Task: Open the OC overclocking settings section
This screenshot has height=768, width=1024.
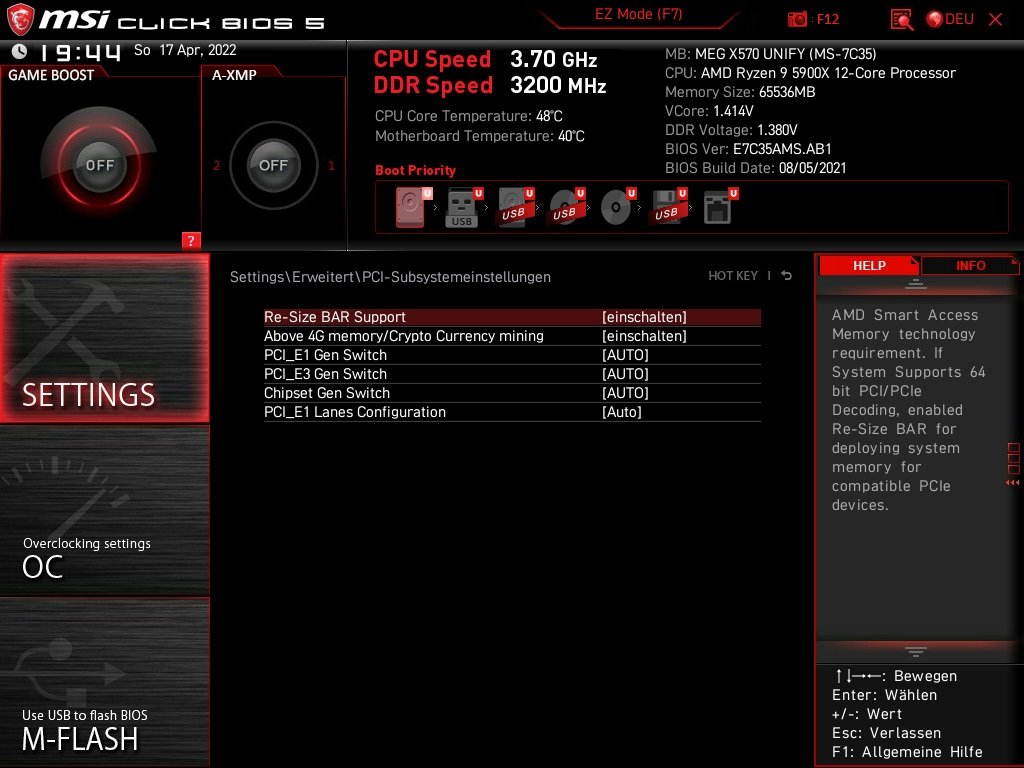Action: coord(105,558)
